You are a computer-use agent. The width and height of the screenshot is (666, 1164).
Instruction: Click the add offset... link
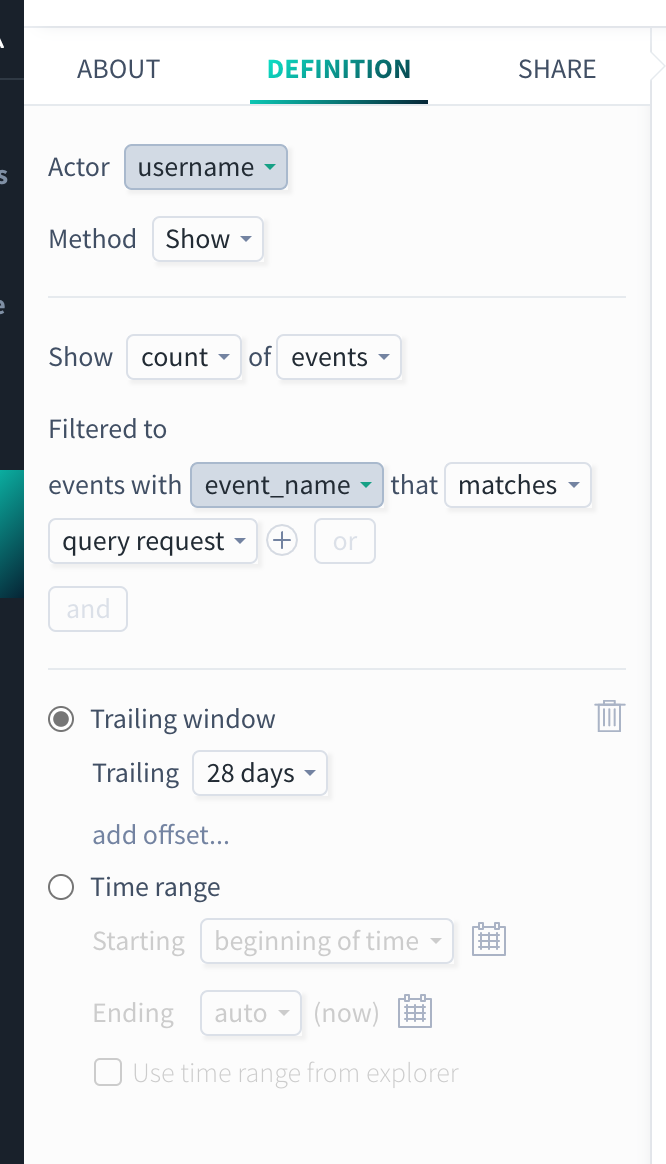coord(161,834)
